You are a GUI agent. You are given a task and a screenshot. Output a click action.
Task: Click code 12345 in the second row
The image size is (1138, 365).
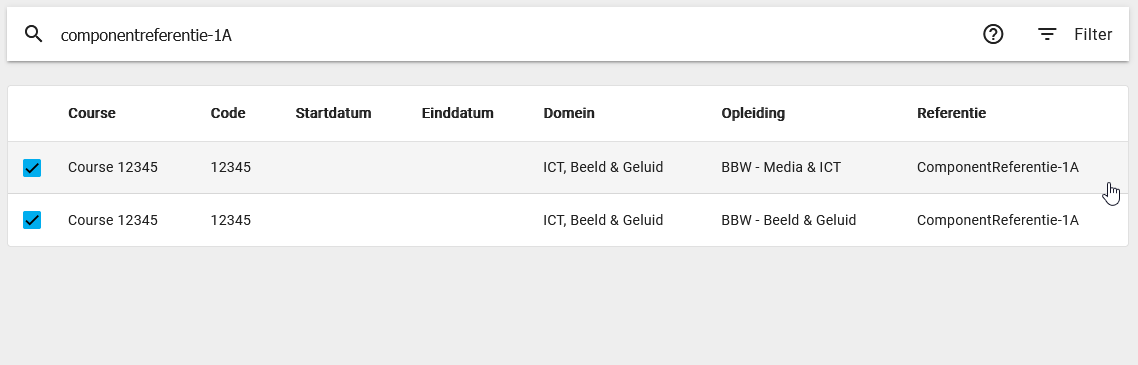pos(231,220)
